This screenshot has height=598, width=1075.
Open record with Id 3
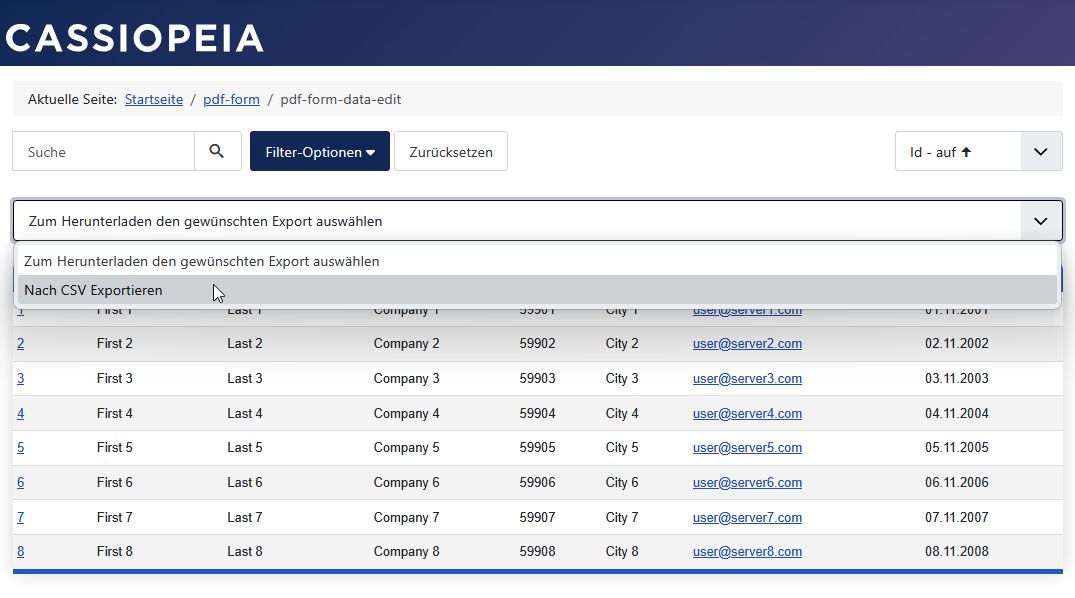click(21, 379)
